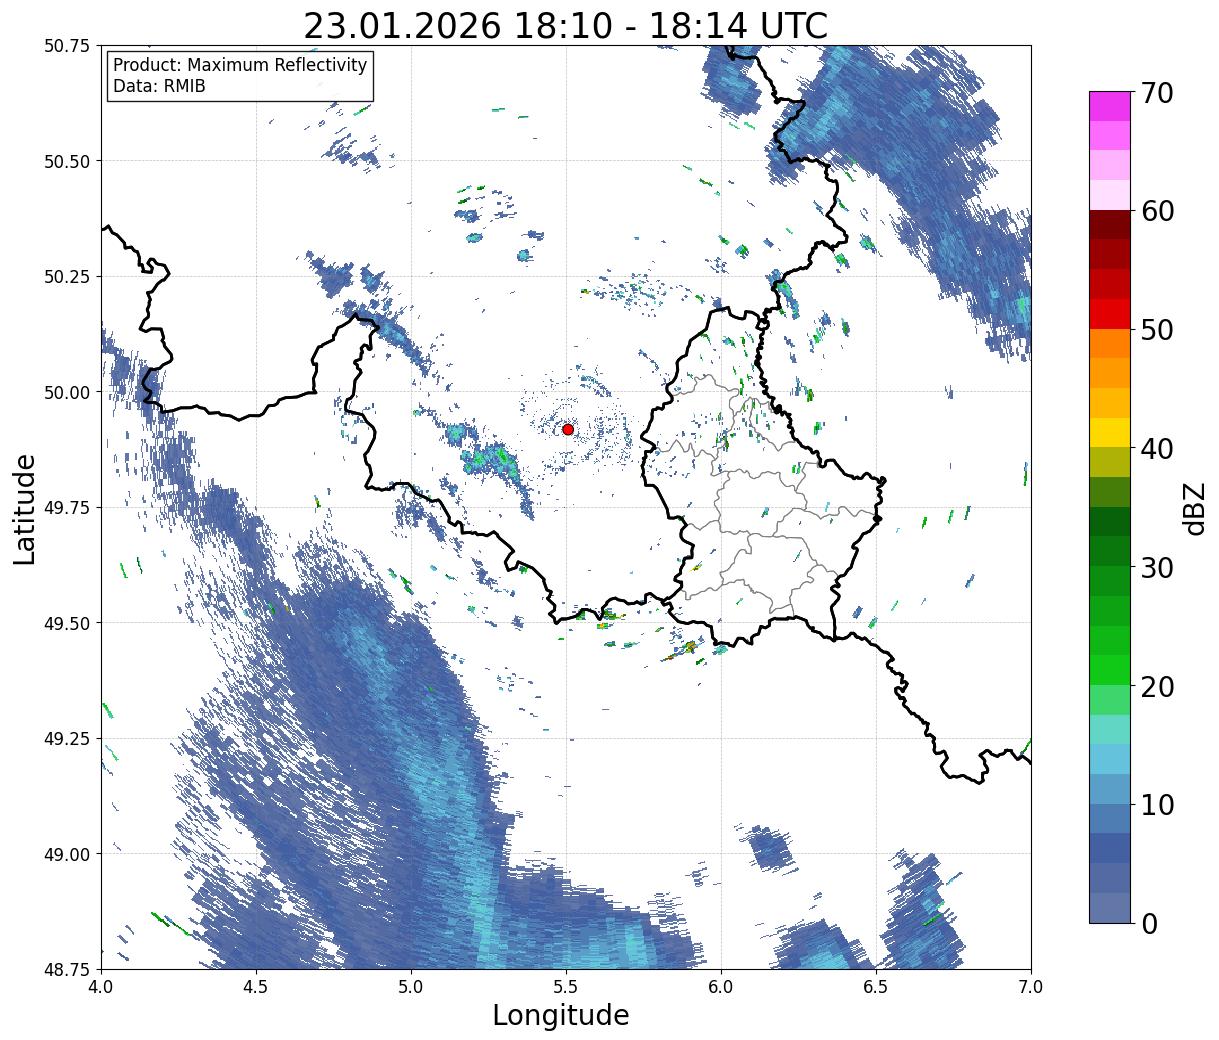The width and height of the screenshot is (1219, 1040).
Task: Select the 'Data: RMIB' text
Action: [159, 87]
